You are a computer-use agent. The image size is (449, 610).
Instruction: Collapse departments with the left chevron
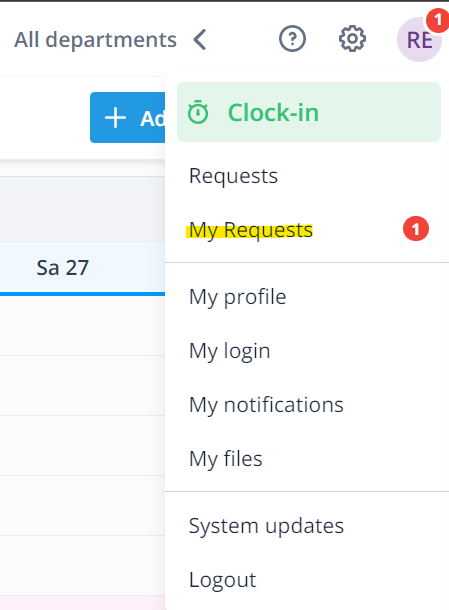click(x=200, y=40)
